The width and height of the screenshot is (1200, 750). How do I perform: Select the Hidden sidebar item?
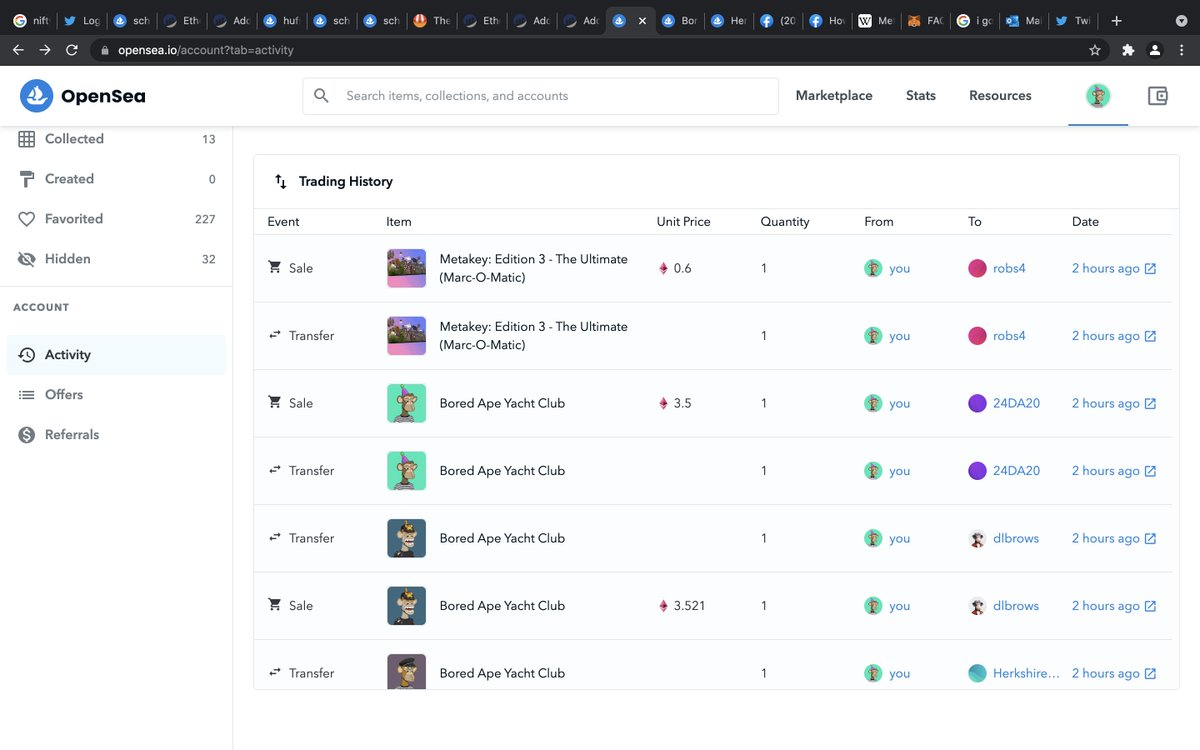pyautogui.click(x=116, y=259)
